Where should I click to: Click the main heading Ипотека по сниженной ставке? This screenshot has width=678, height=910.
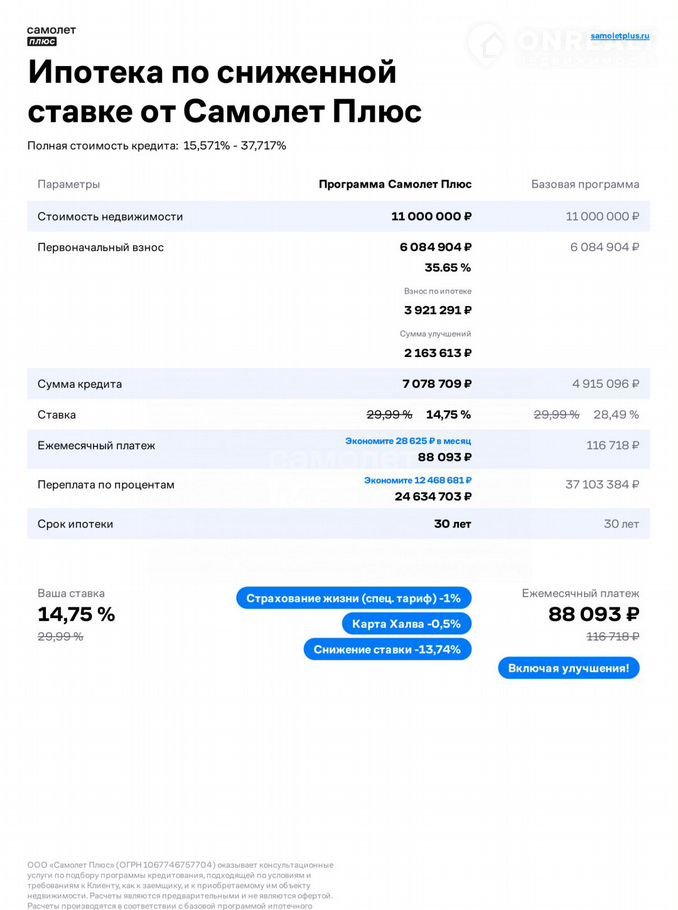[225, 91]
